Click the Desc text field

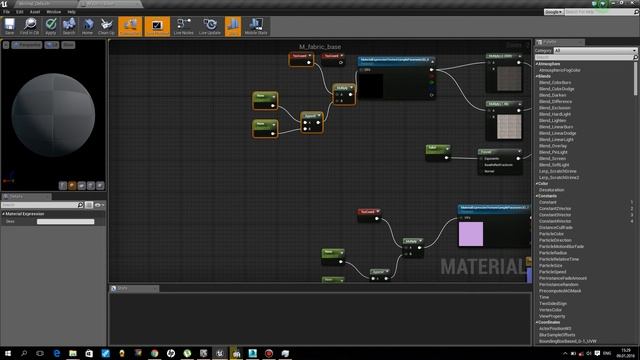pos(65,222)
